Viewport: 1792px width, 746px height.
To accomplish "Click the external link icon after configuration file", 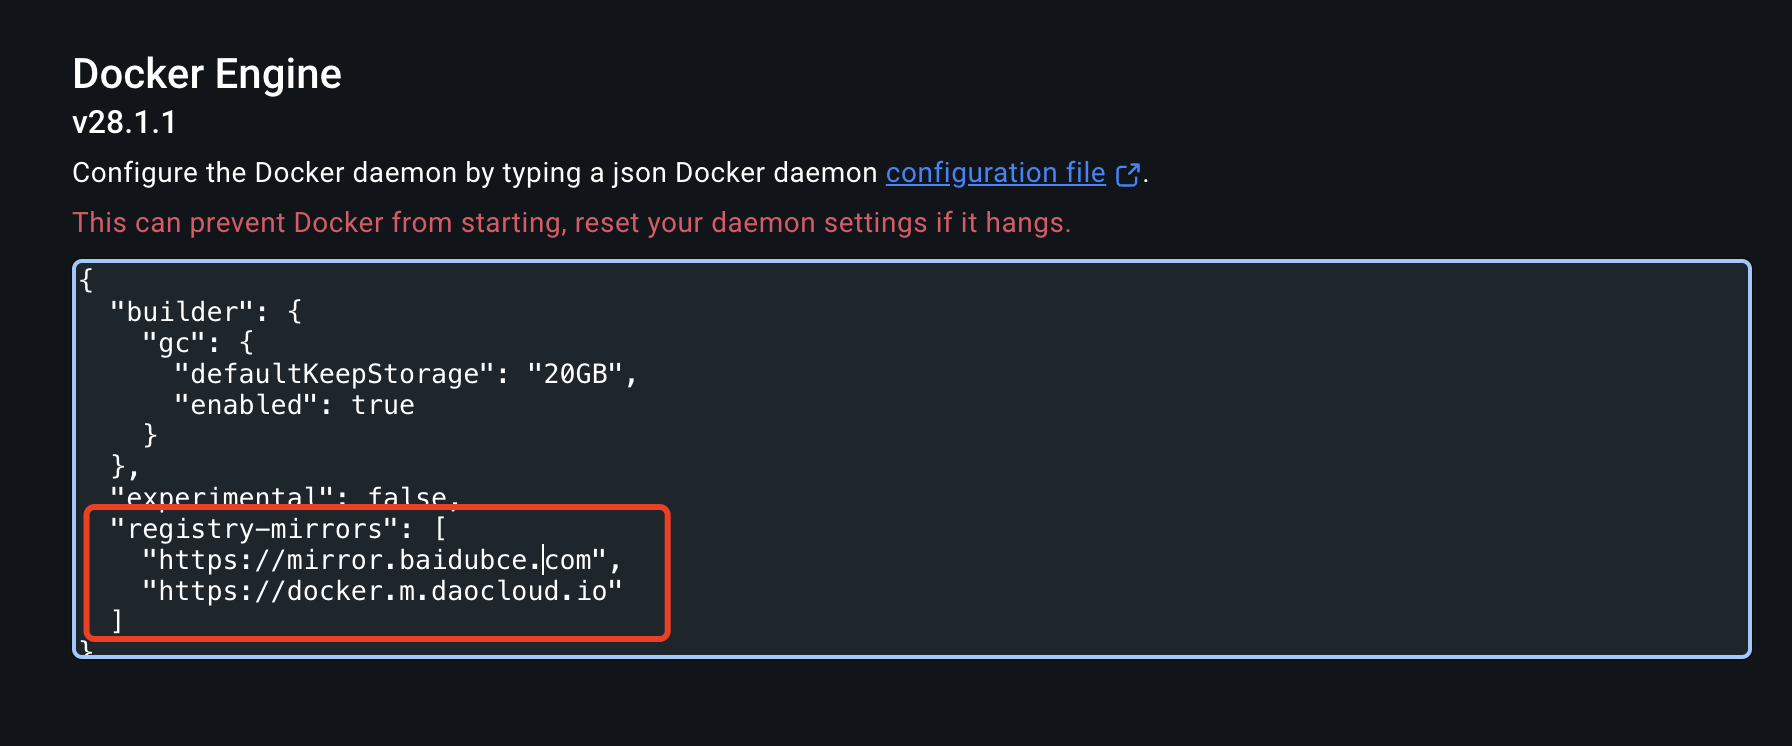I will pos(1127,174).
